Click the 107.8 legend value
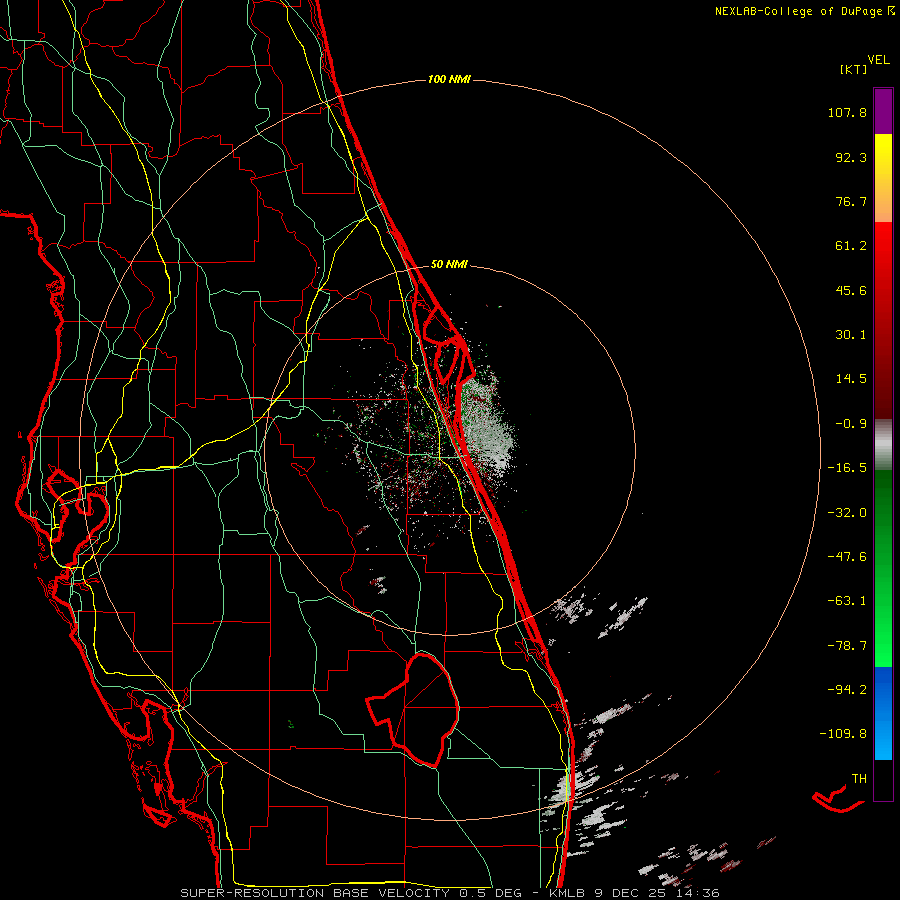The width and height of the screenshot is (900, 900). tap(847, 112)
